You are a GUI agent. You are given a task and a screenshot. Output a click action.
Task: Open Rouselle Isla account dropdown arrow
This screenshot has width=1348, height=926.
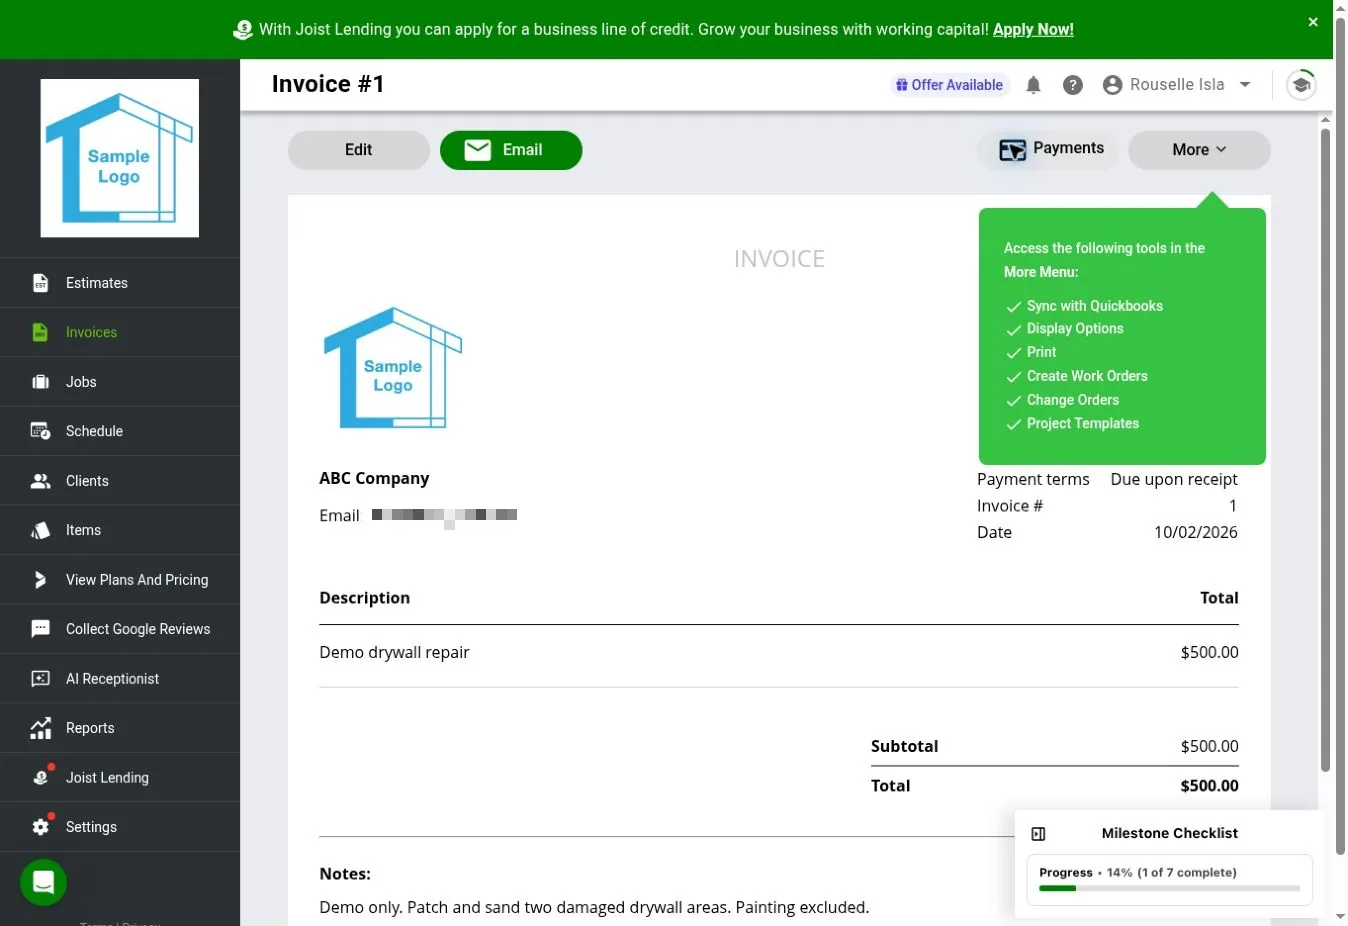(x=1245, y=85)
